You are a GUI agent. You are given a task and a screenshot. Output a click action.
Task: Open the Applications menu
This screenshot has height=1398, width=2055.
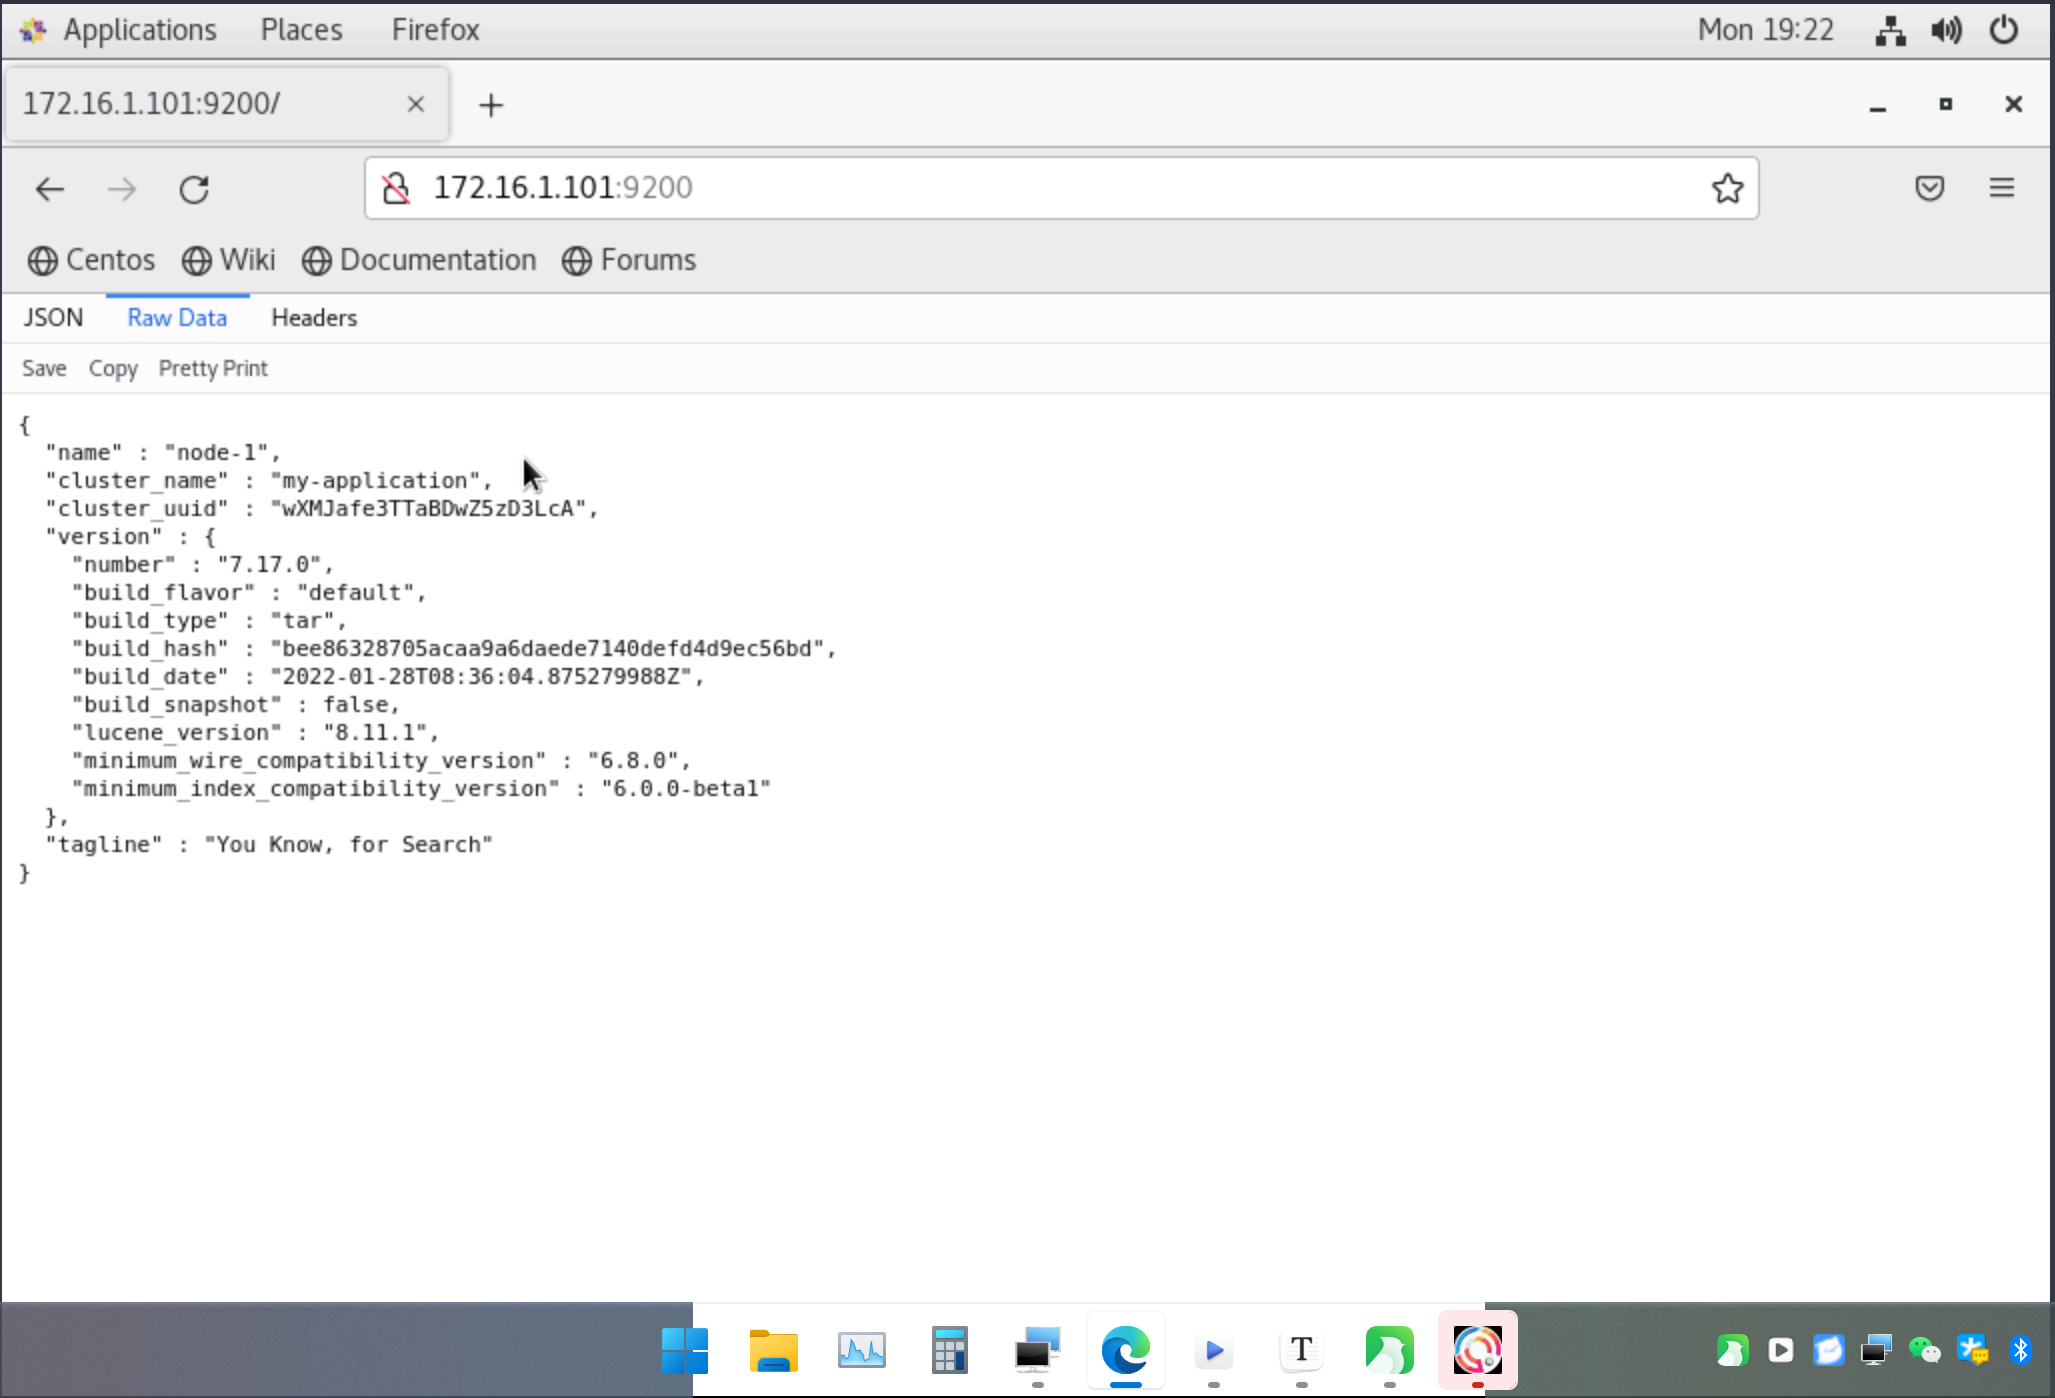pyautogui.click(x=140, y=29)
